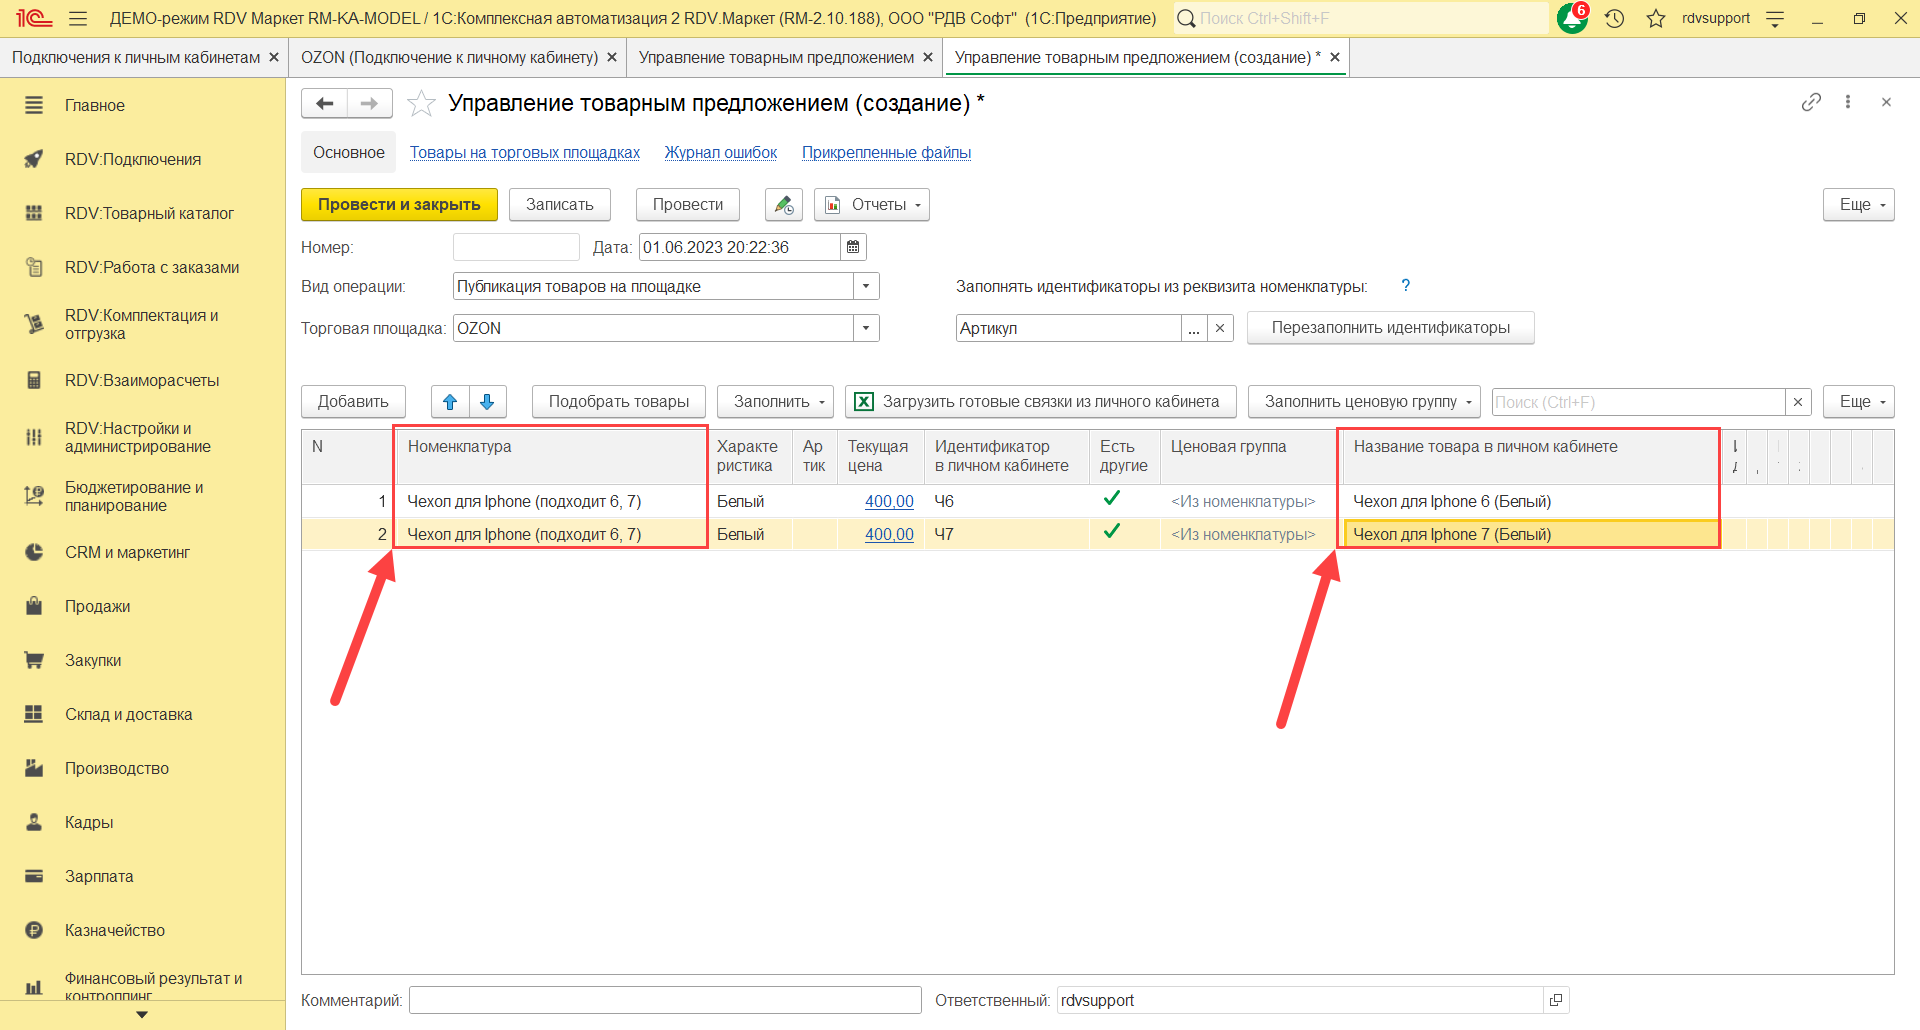Click the navigate back arrow
This screenshot has height=1030, width=1920.
(324, 103)
